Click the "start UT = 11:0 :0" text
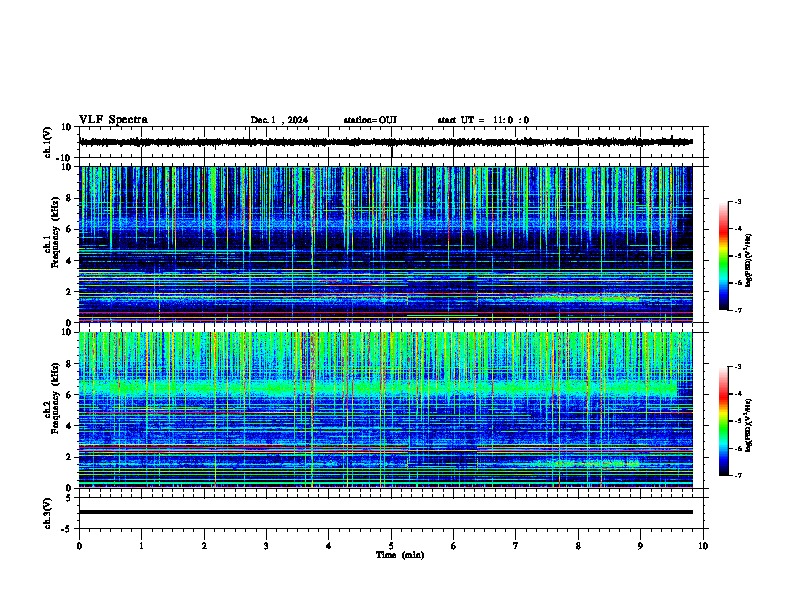This screenshot has width=792, height=612. point(483,120)
